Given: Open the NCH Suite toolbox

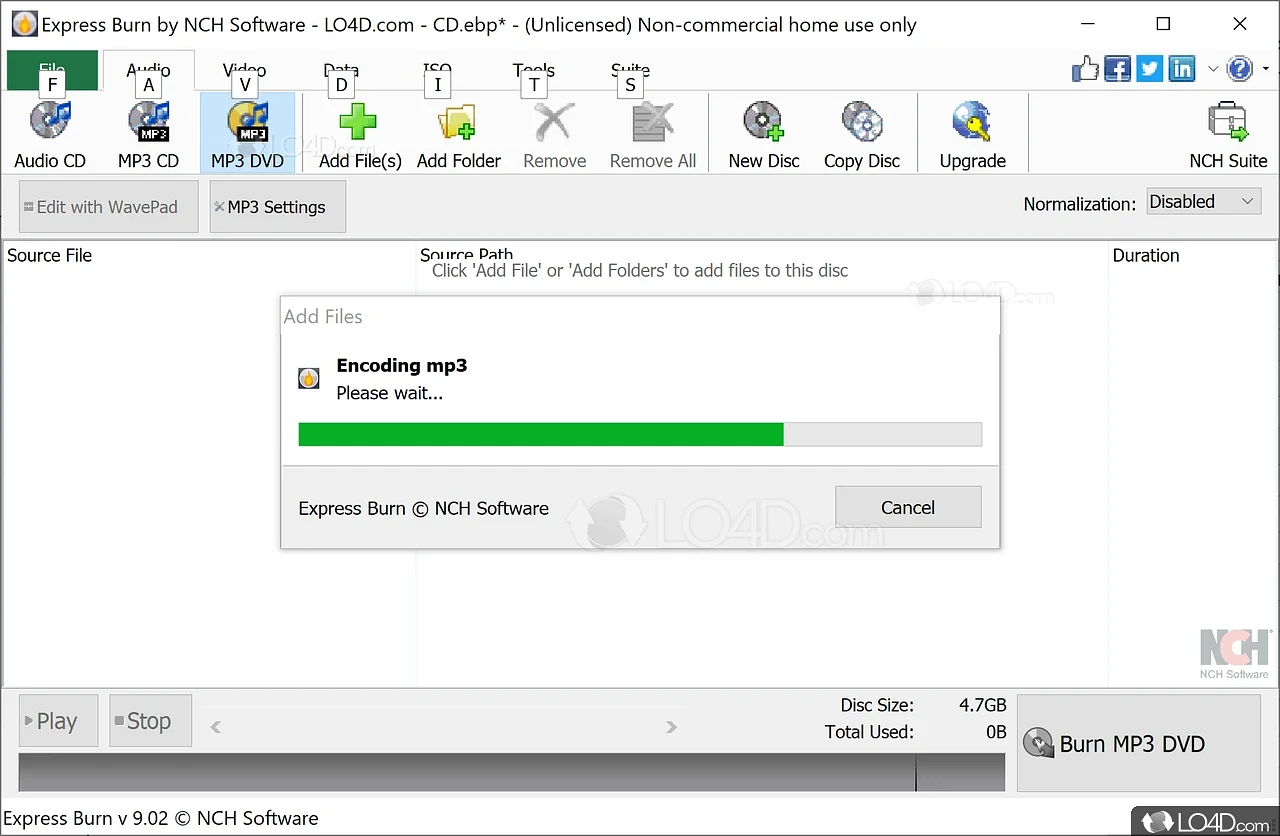Looking at the screenshot, I should pos(1228,133).
